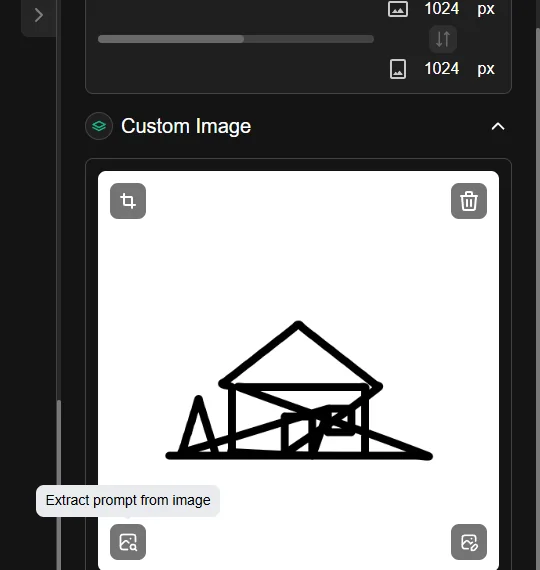Adjust the image size slider track
This screenshot has height=570, width=540.
tap(236, 39)
